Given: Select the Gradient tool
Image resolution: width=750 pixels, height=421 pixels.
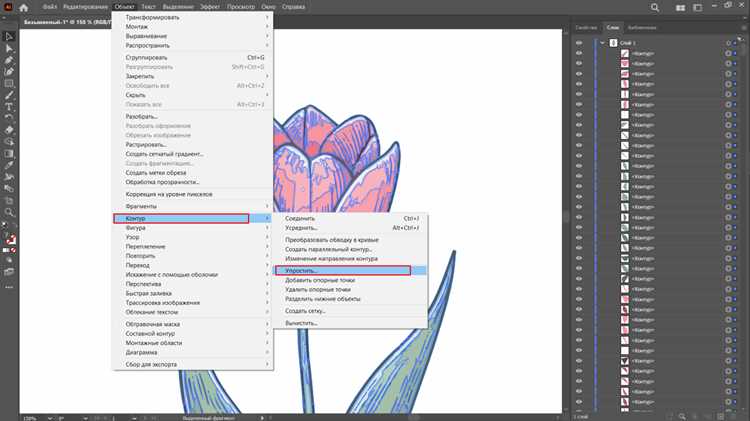Looking at the screenshot, I should click(x=9, y=154).
